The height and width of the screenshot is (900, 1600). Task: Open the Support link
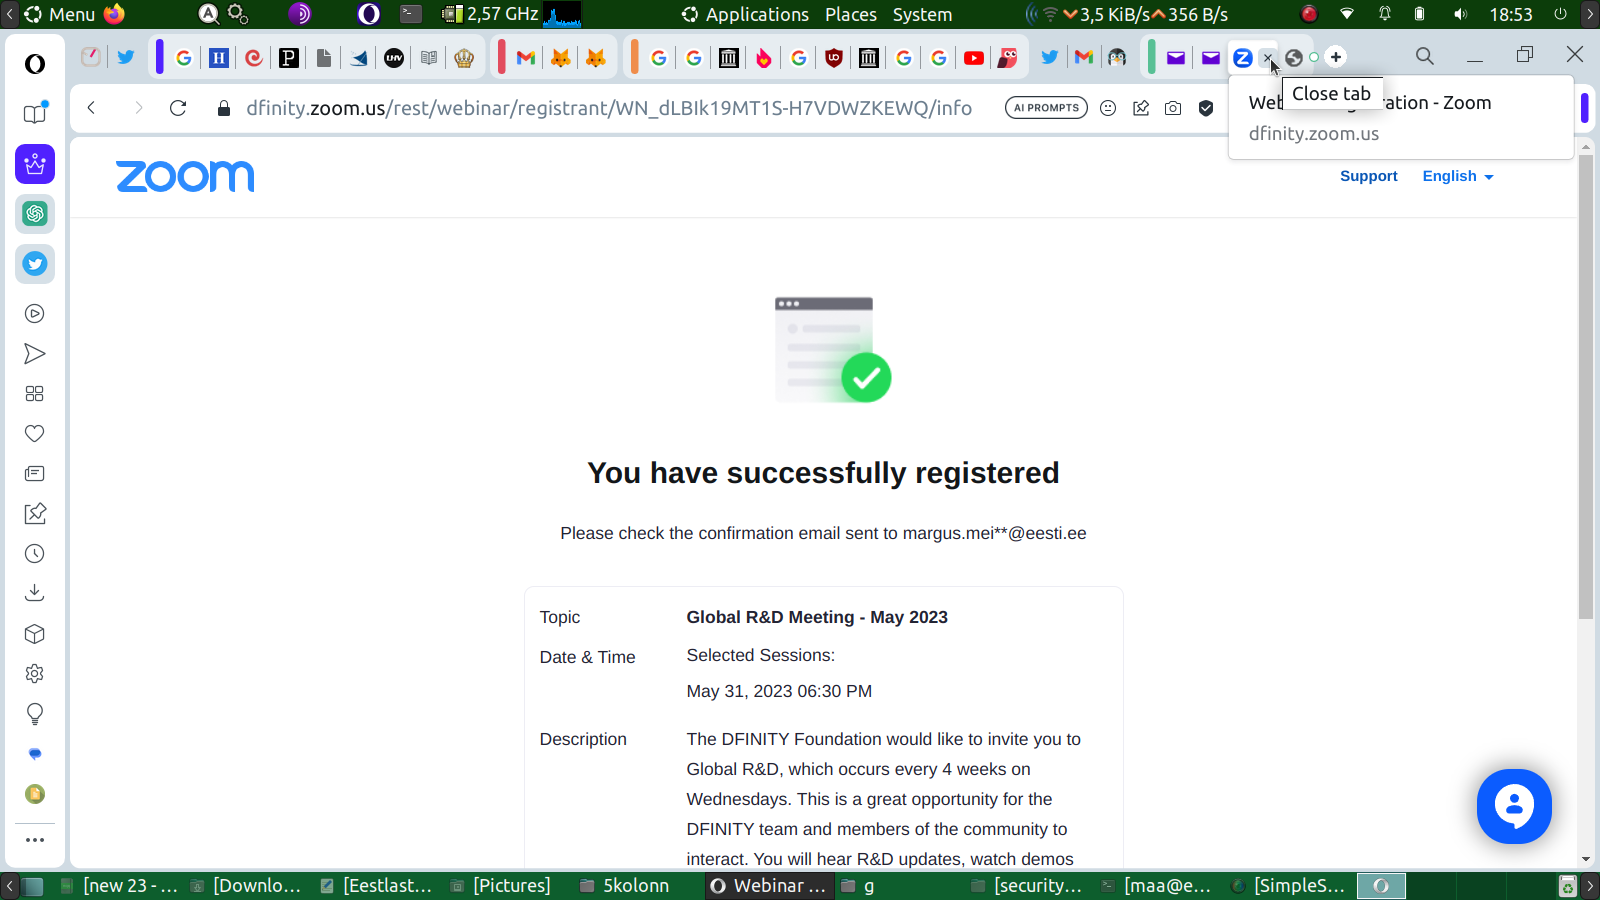[x=1369, y=176]
